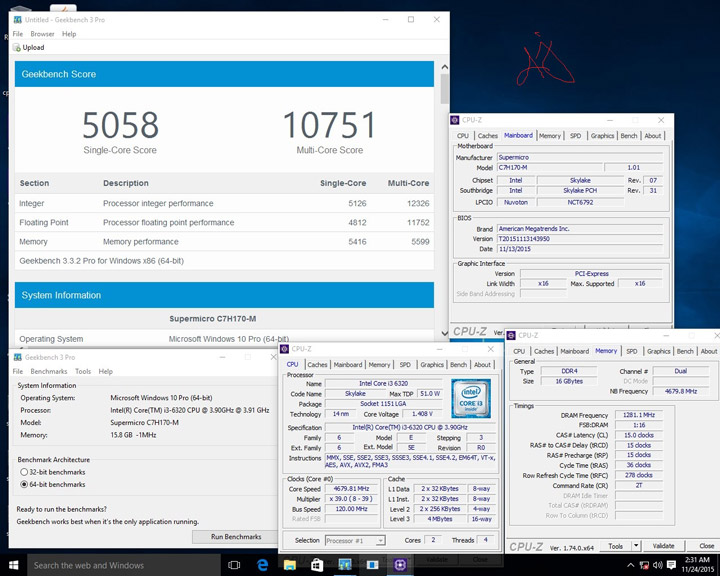Click title icon of CPU-Z Mainboard window
Image resolution: width=720 pixels, height=576 pixels.
[455, 120]
